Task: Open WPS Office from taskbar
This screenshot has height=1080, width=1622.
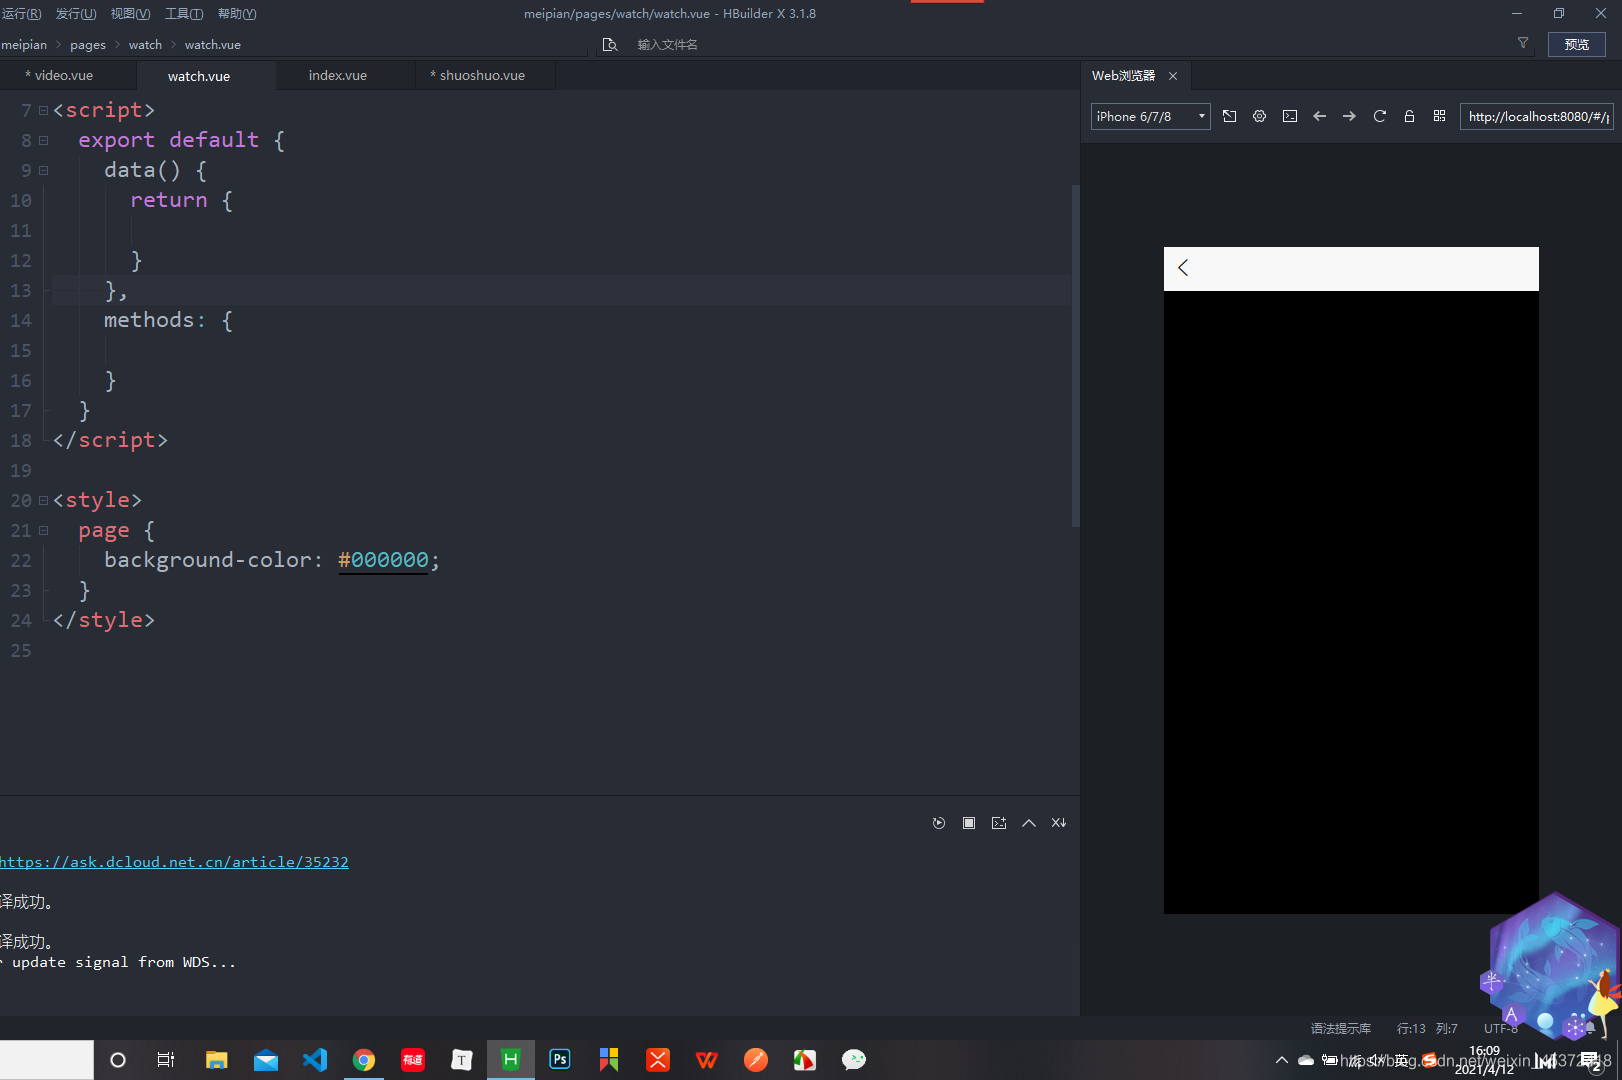Action: click(707, 1060)
